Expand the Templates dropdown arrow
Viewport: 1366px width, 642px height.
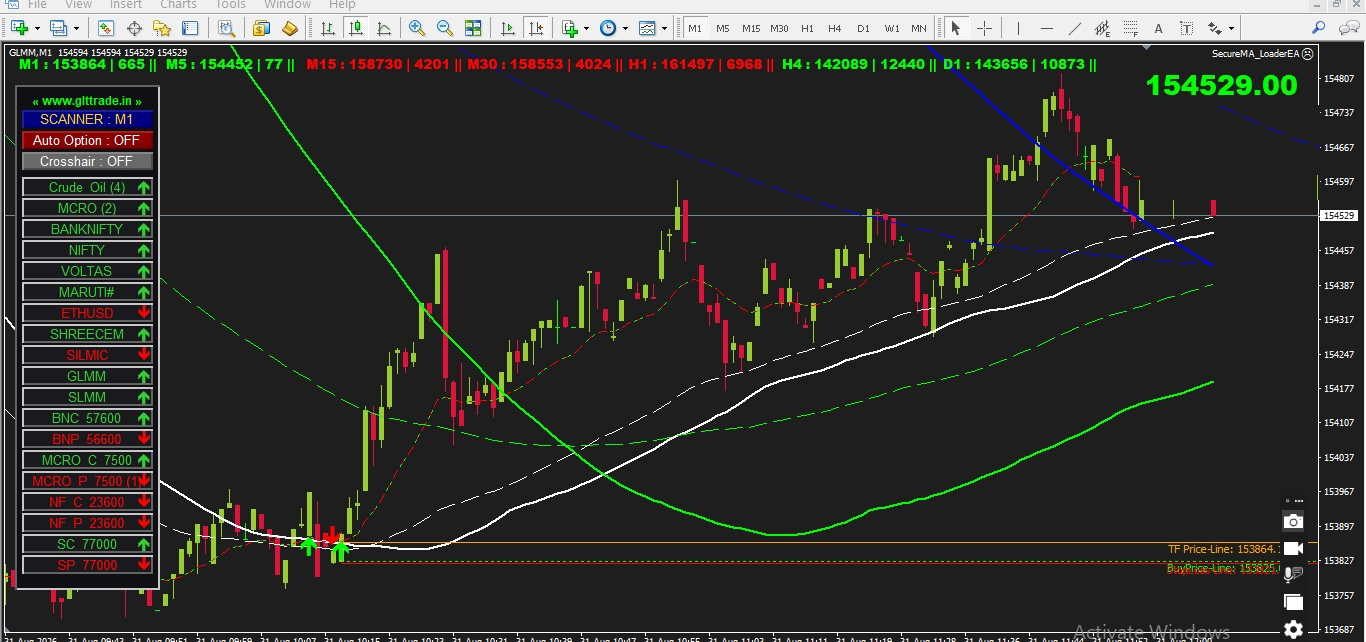[x=665, y=28]
